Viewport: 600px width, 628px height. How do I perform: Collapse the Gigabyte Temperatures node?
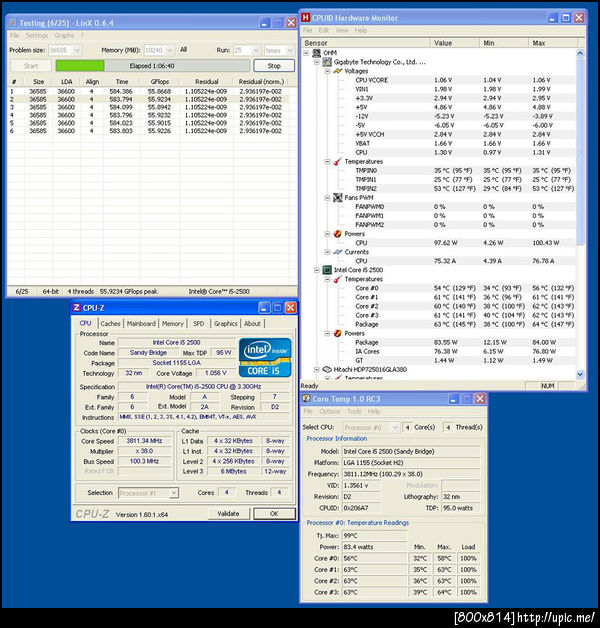(x=327, y=162)
